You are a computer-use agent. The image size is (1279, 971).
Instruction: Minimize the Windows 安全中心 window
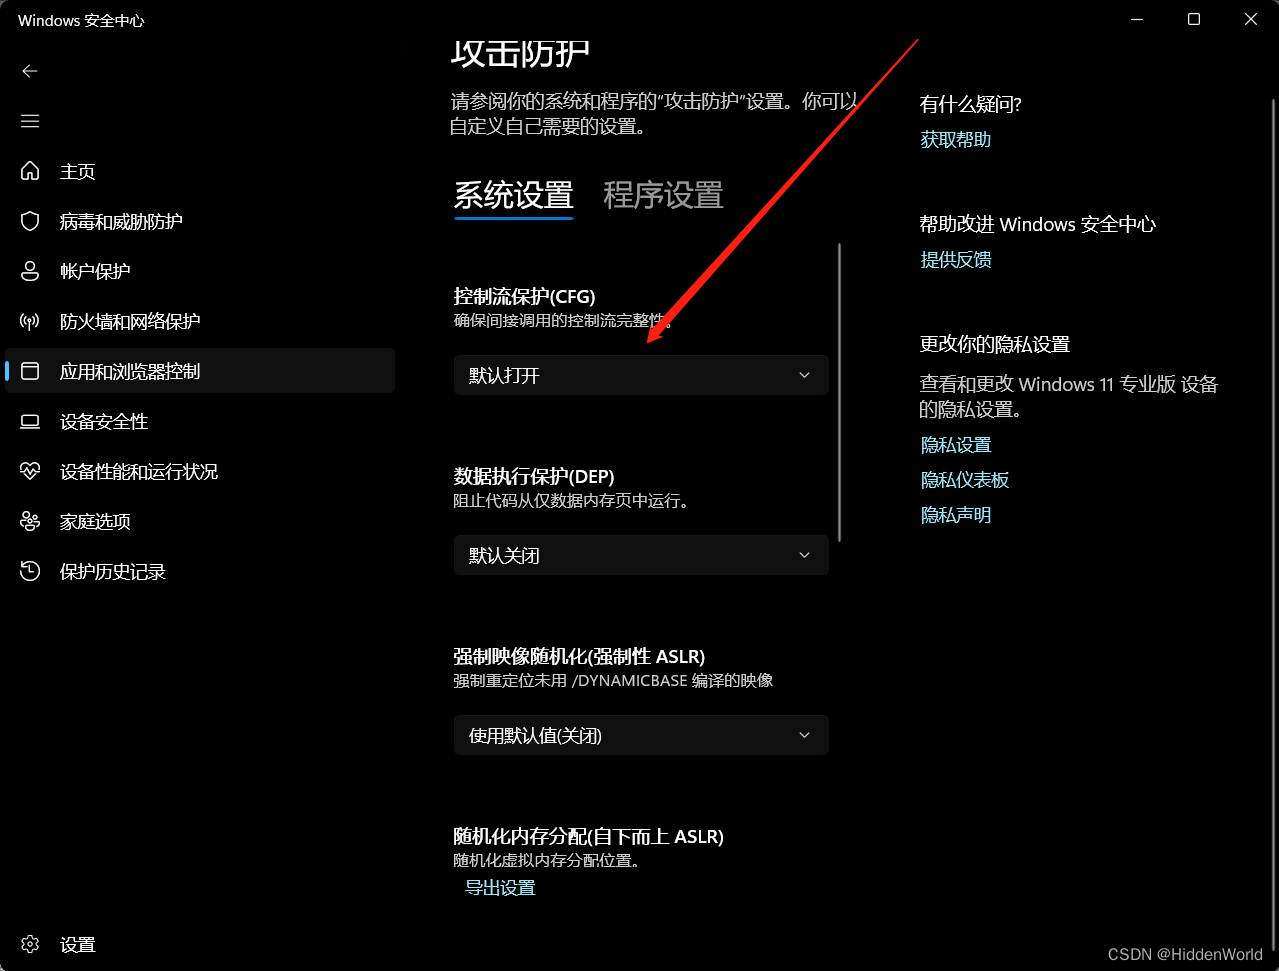1136,19
